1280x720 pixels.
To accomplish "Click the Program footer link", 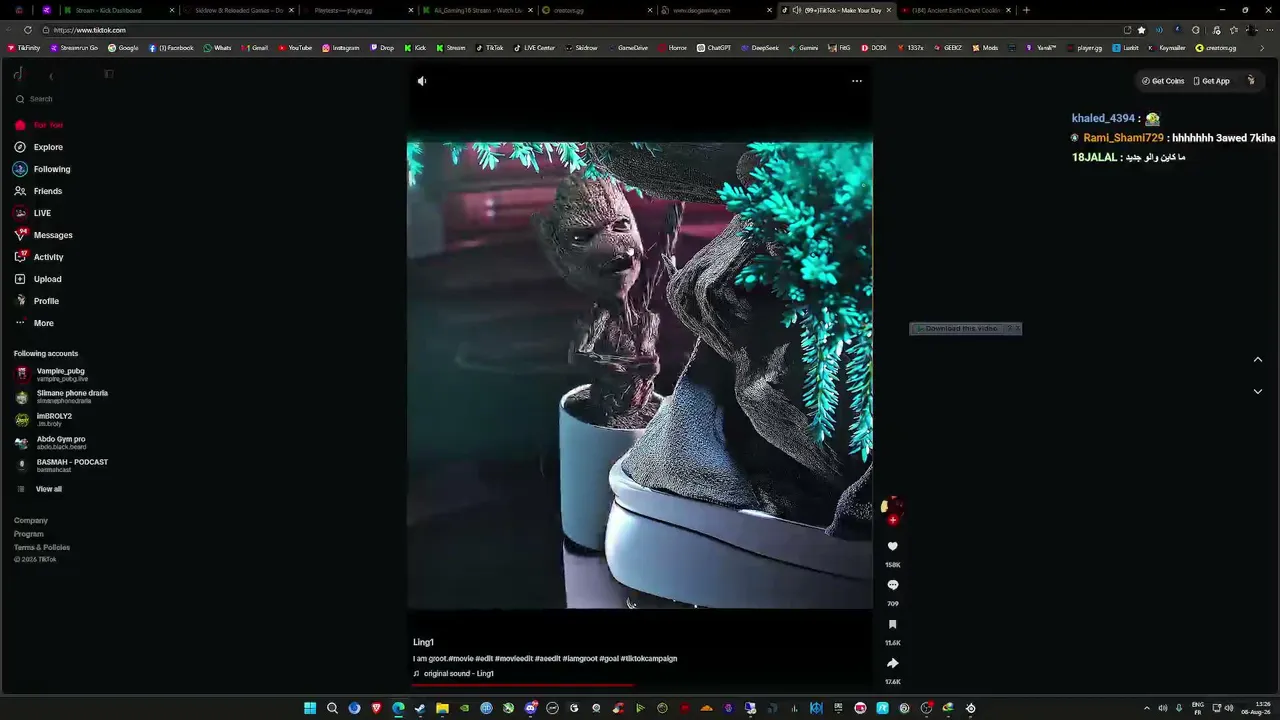I will [x=29, y=534].
